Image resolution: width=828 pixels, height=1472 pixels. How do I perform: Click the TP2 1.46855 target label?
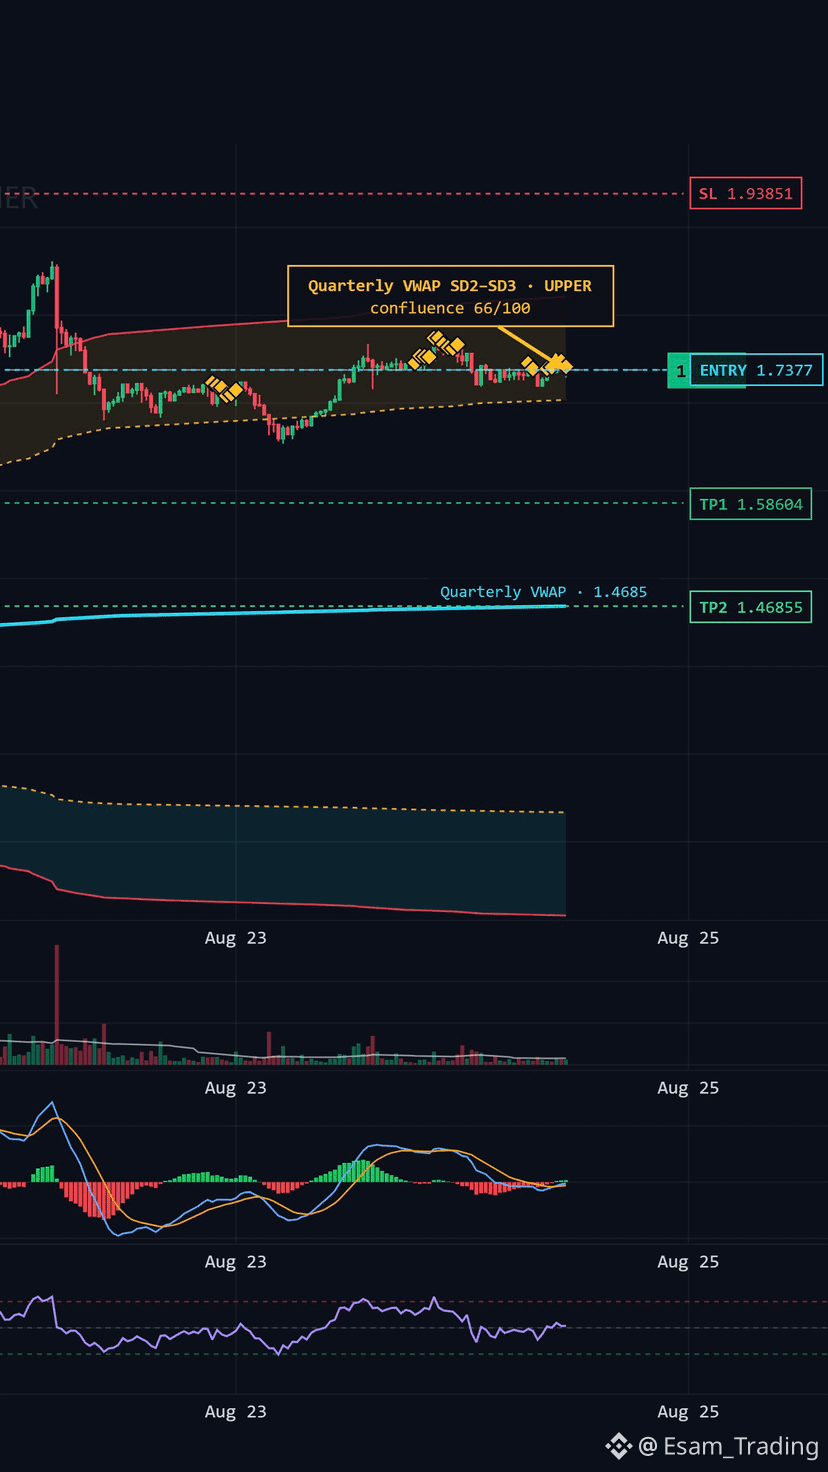750,607
